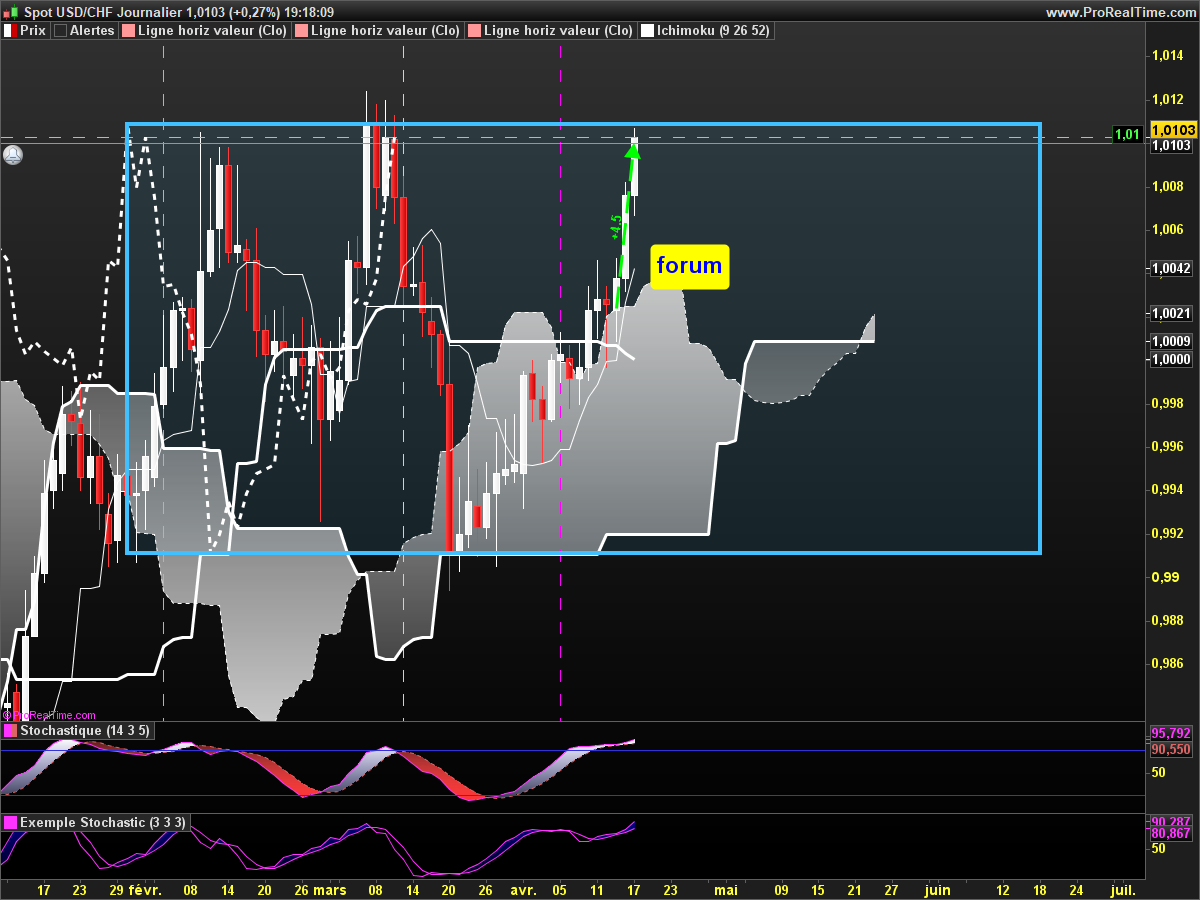Viewport: 1200px width, 900px height.
Task: Open Stochastique (14 3 5) indicator settings
Action: 78,731
